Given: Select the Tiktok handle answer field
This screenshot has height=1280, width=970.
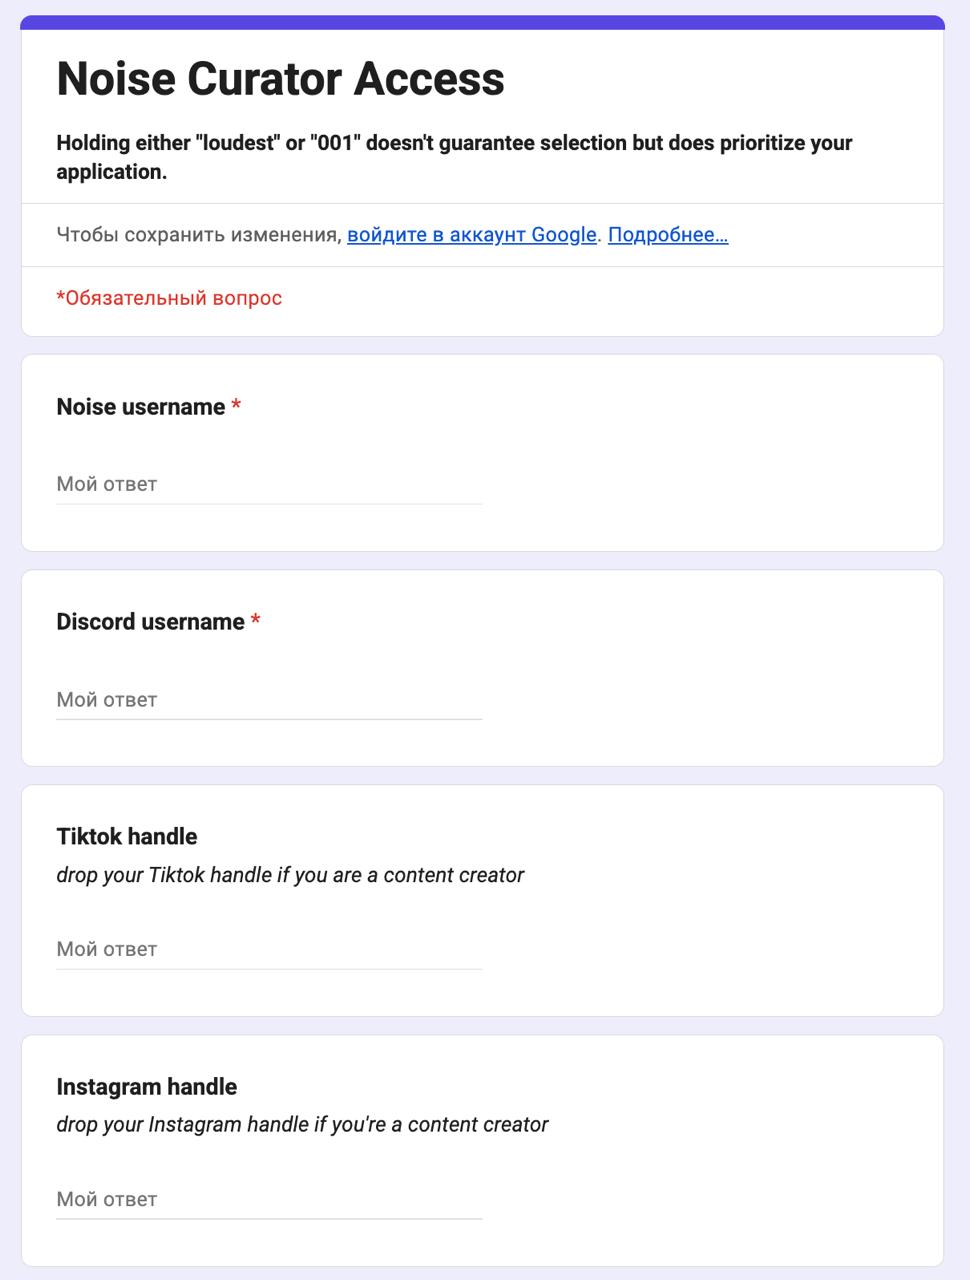Looking at the screenshot, I should click(x=269, y=950).
